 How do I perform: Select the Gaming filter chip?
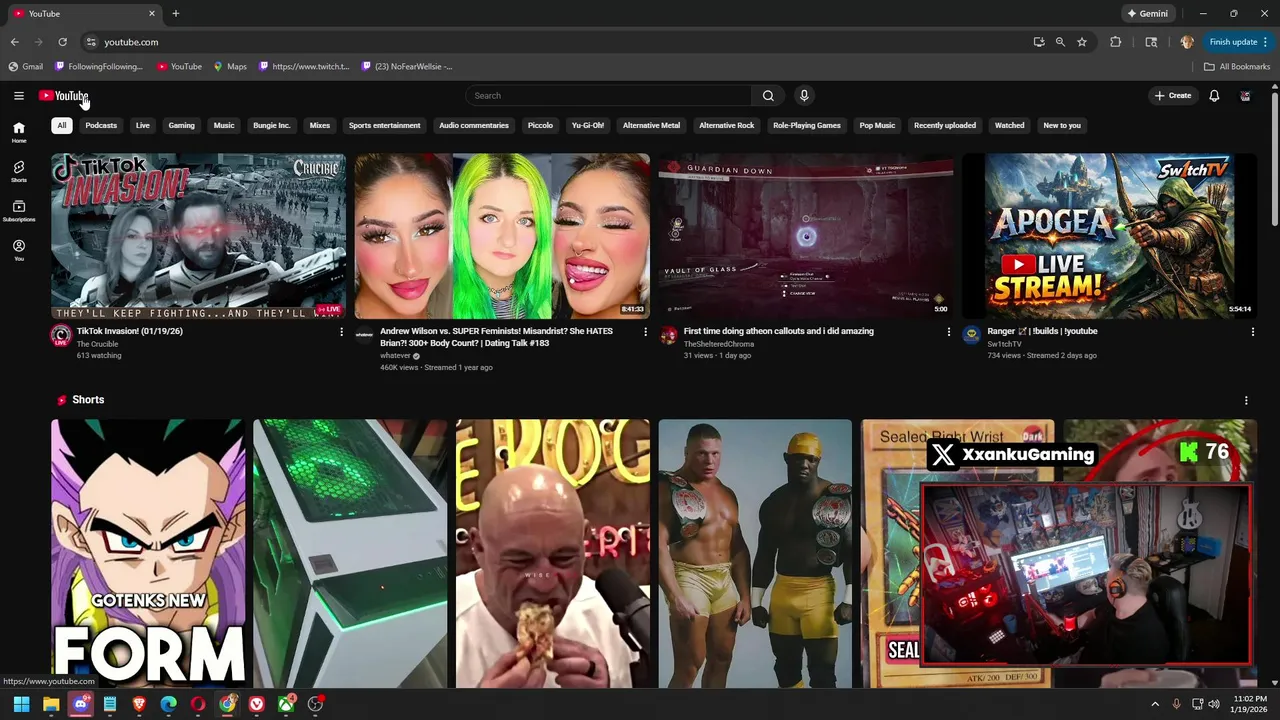tap(181, 126)
